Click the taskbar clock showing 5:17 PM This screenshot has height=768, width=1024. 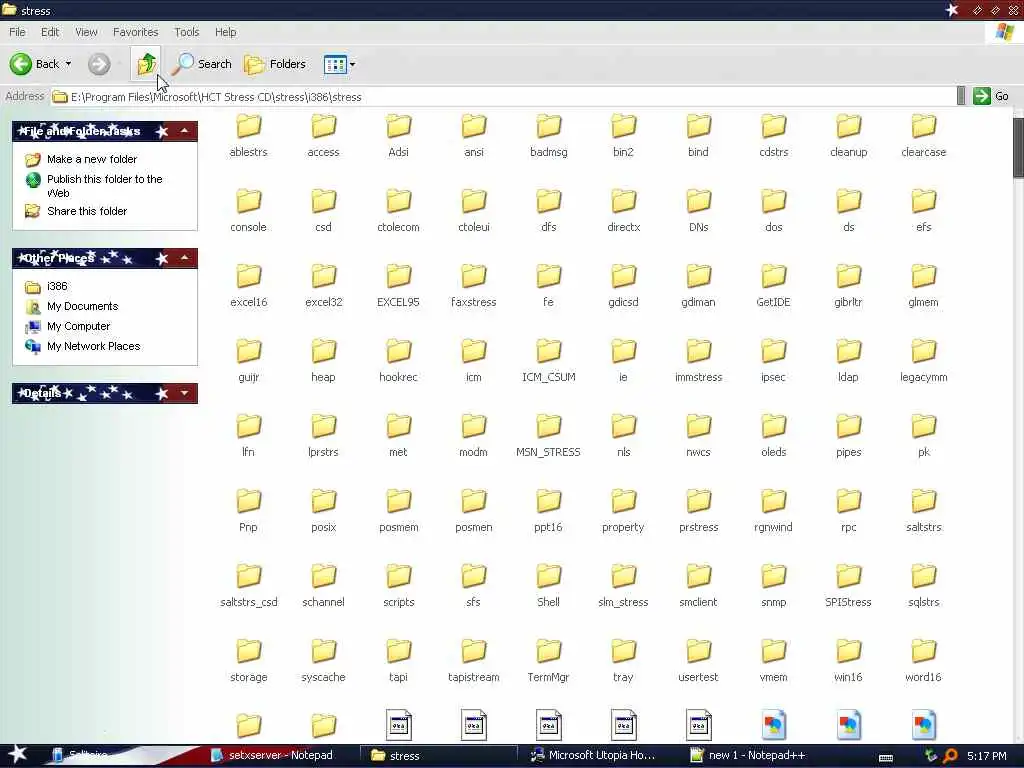986,756
